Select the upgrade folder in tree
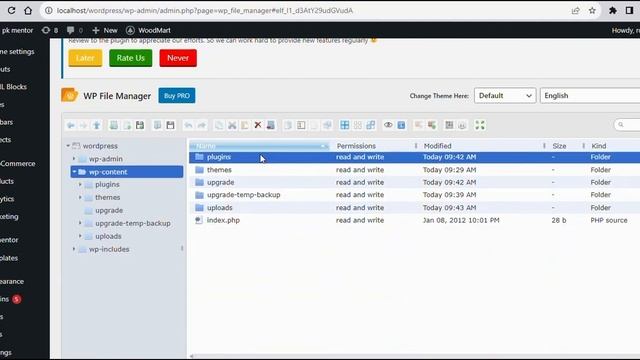 tap(109, 210)
